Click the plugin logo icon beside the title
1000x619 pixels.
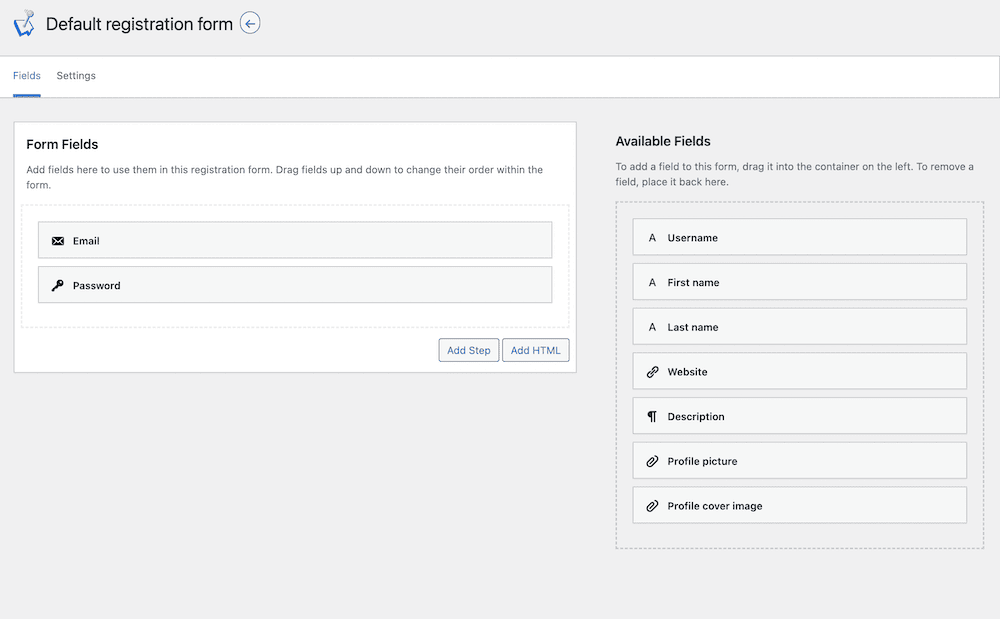pyautogui.click(x=24, y=24)
